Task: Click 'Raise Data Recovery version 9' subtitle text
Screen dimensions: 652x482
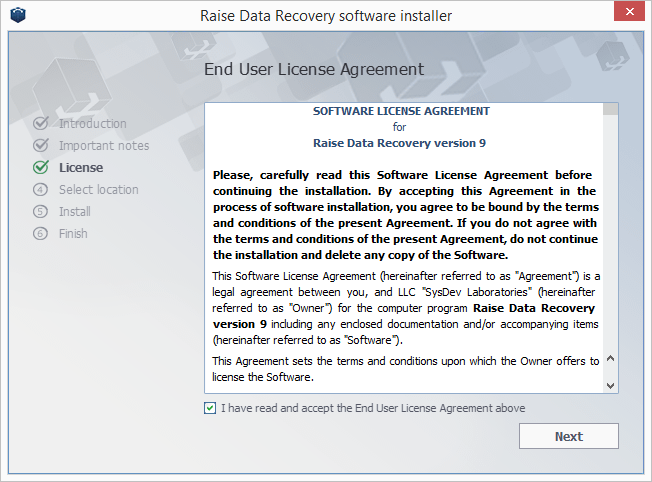Action: (399, 143)
